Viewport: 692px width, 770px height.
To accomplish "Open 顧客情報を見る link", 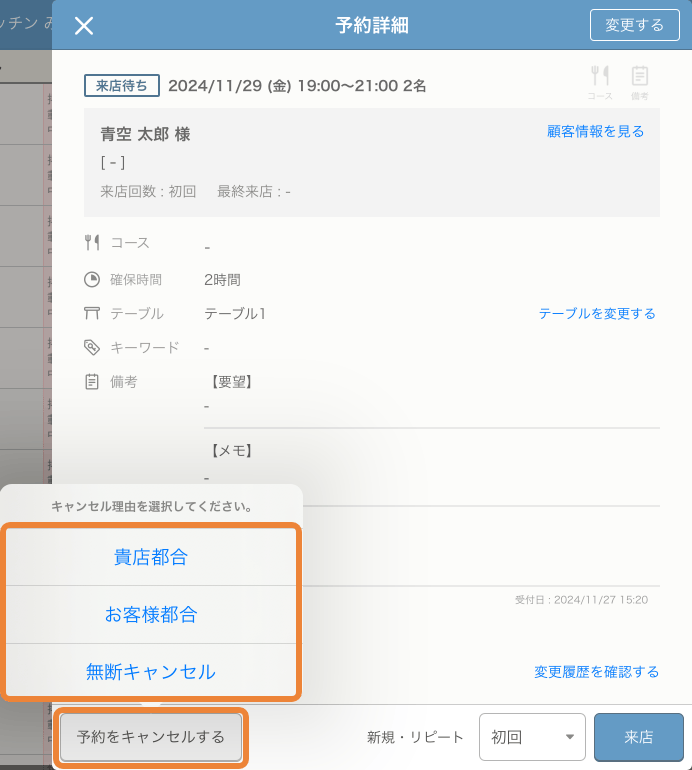I will coord(595,131).
